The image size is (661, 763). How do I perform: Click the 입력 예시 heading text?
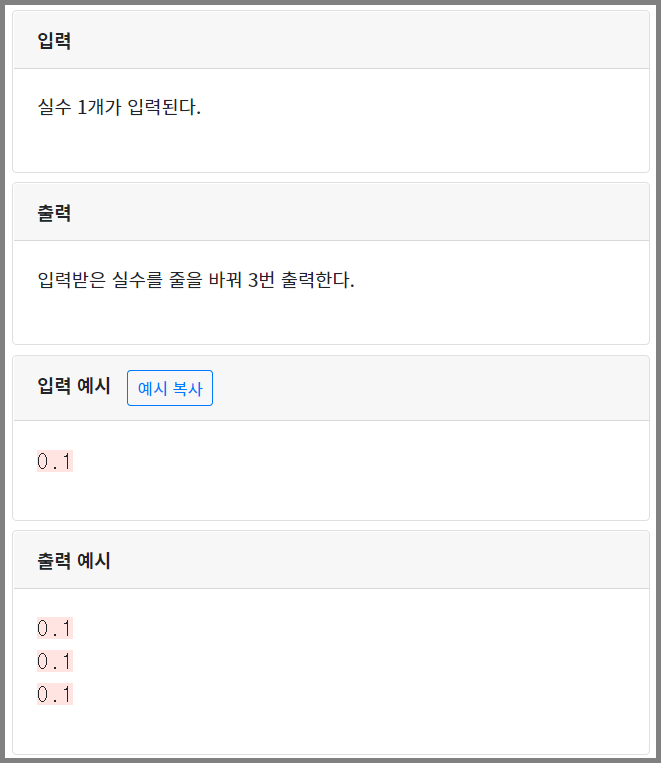tap(74, 385)
